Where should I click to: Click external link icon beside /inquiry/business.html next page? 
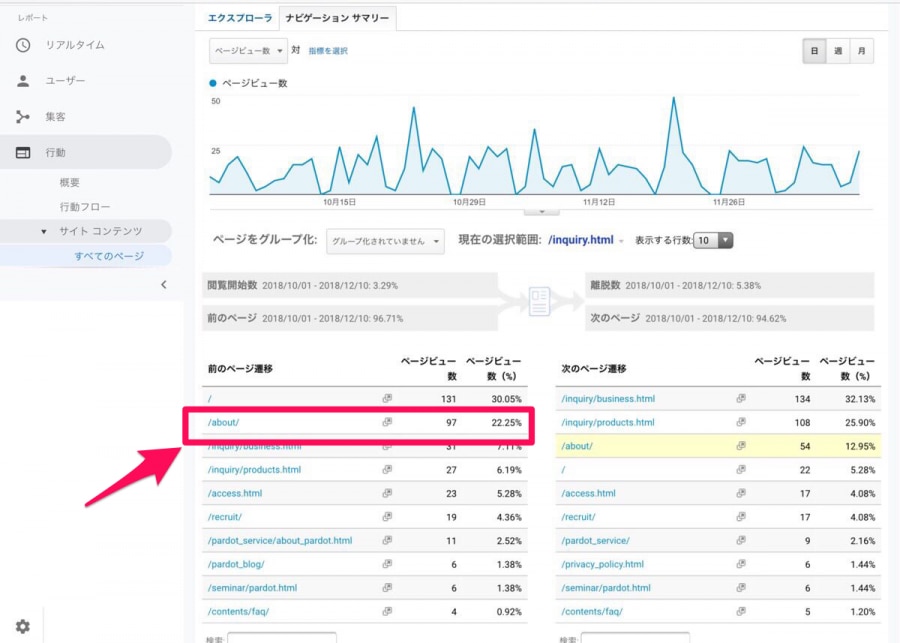pyautogui.click(x=741, y=398)
